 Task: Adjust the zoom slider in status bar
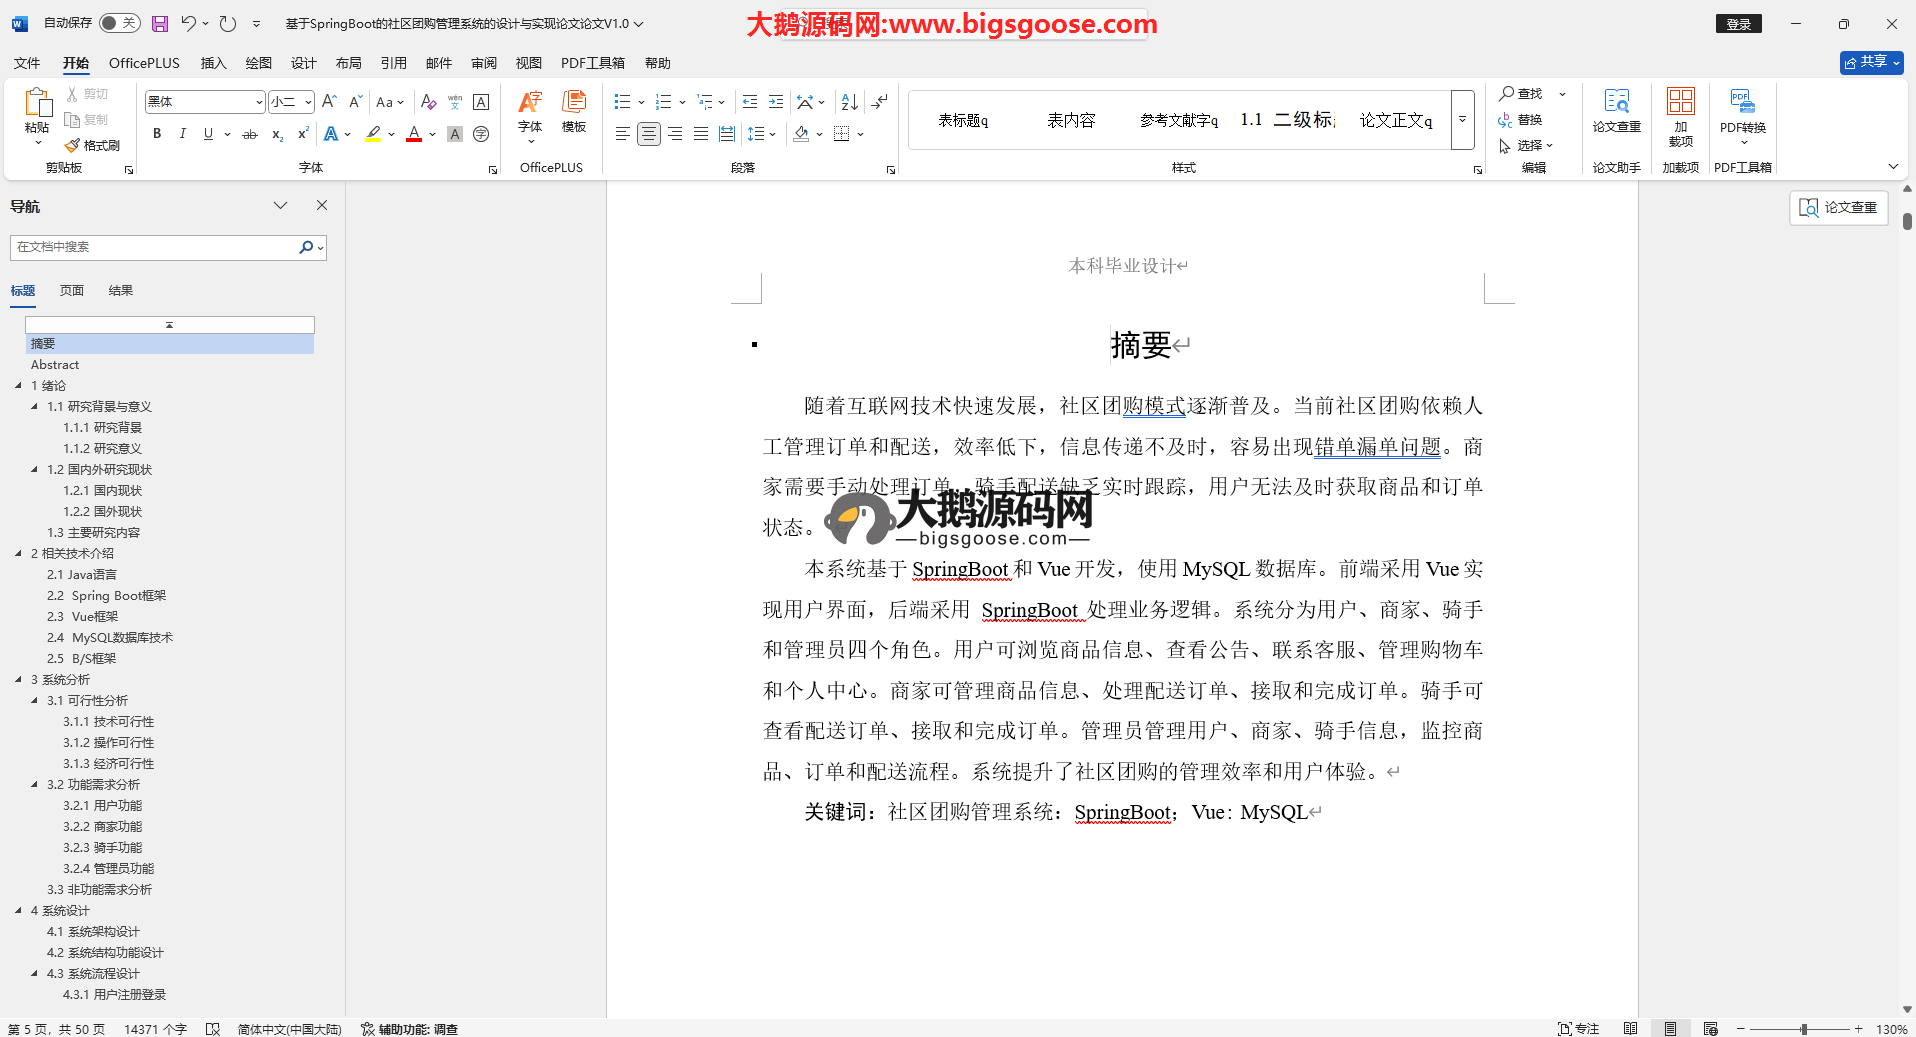[1804, 1029]
